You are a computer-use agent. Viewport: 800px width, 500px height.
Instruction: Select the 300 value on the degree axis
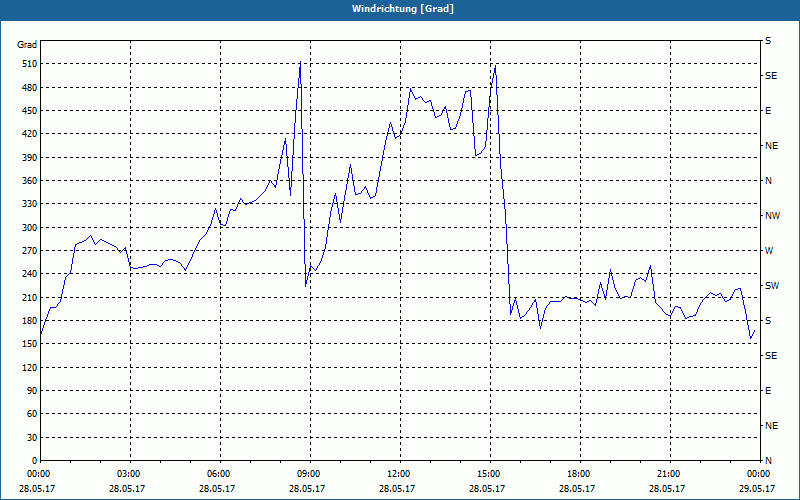[x=30, y=228]
